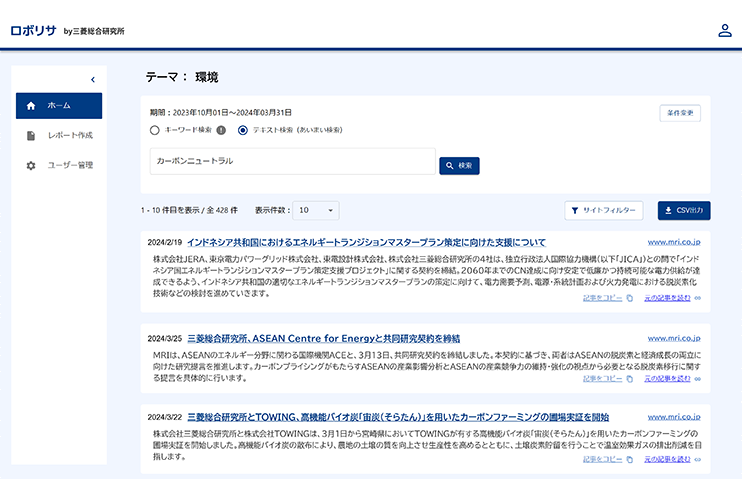
Task: Collapse the sidebar with the chevron
Action: (93, 80)
